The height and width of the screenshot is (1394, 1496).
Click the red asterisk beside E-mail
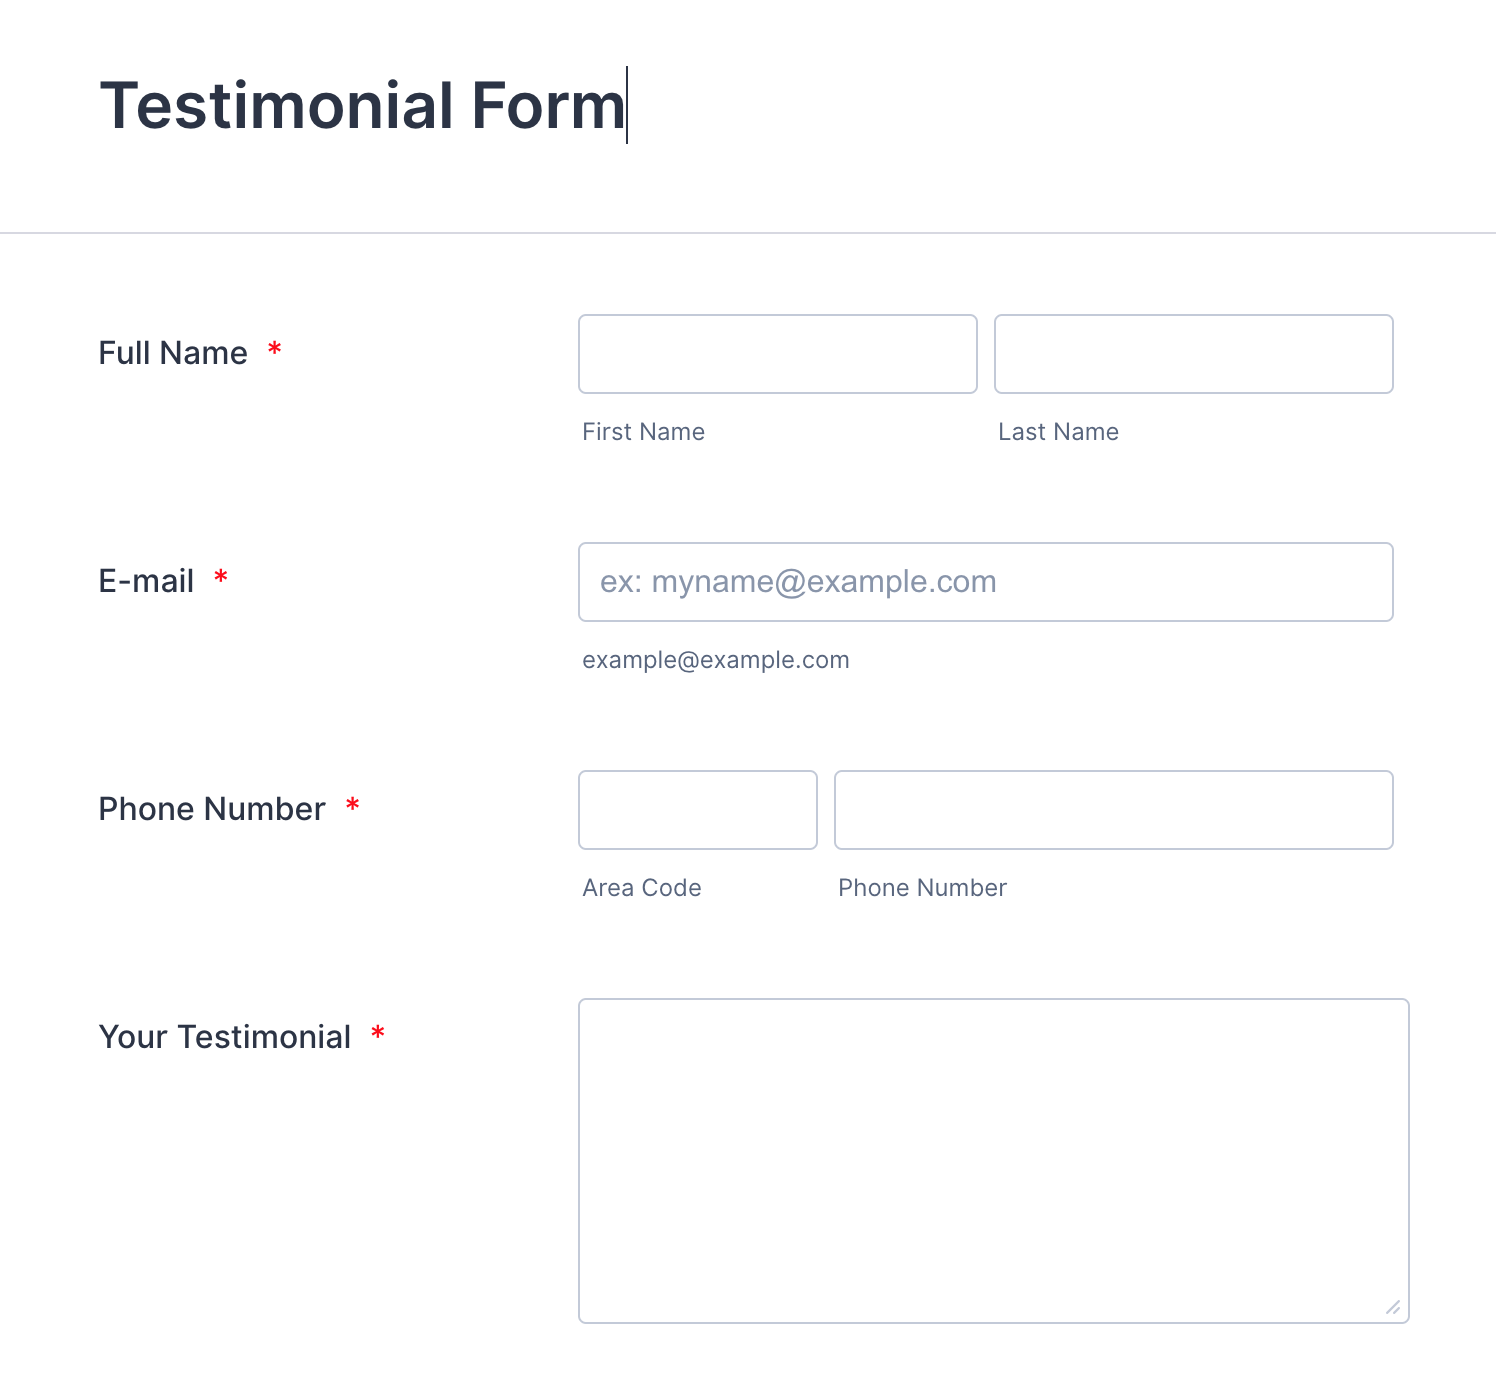click(221, 578)
